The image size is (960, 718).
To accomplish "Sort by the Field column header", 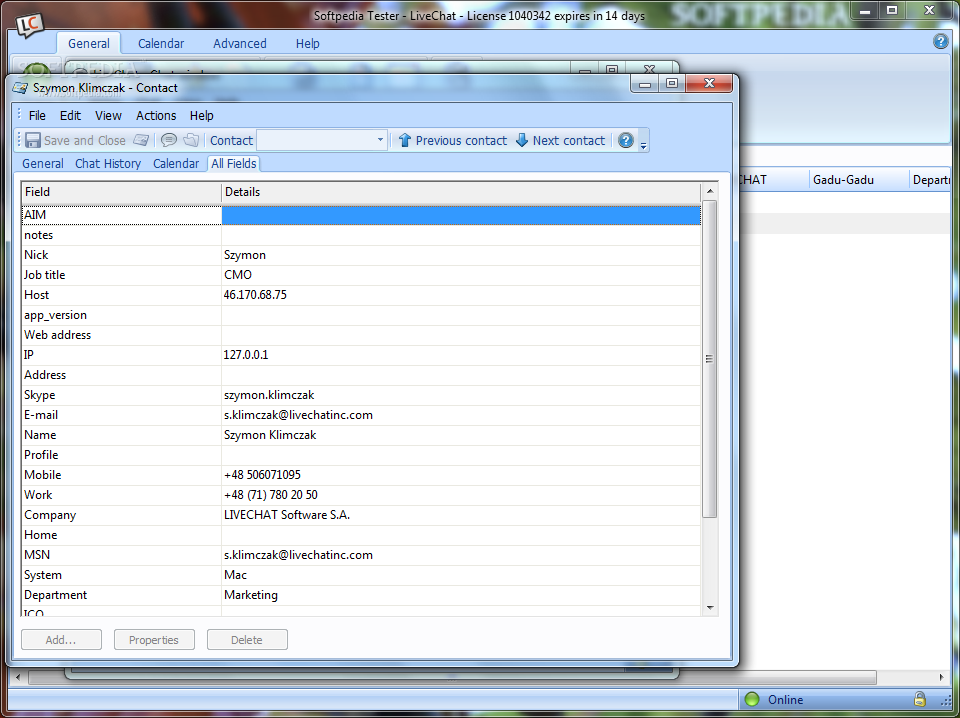I will [121, 192].
